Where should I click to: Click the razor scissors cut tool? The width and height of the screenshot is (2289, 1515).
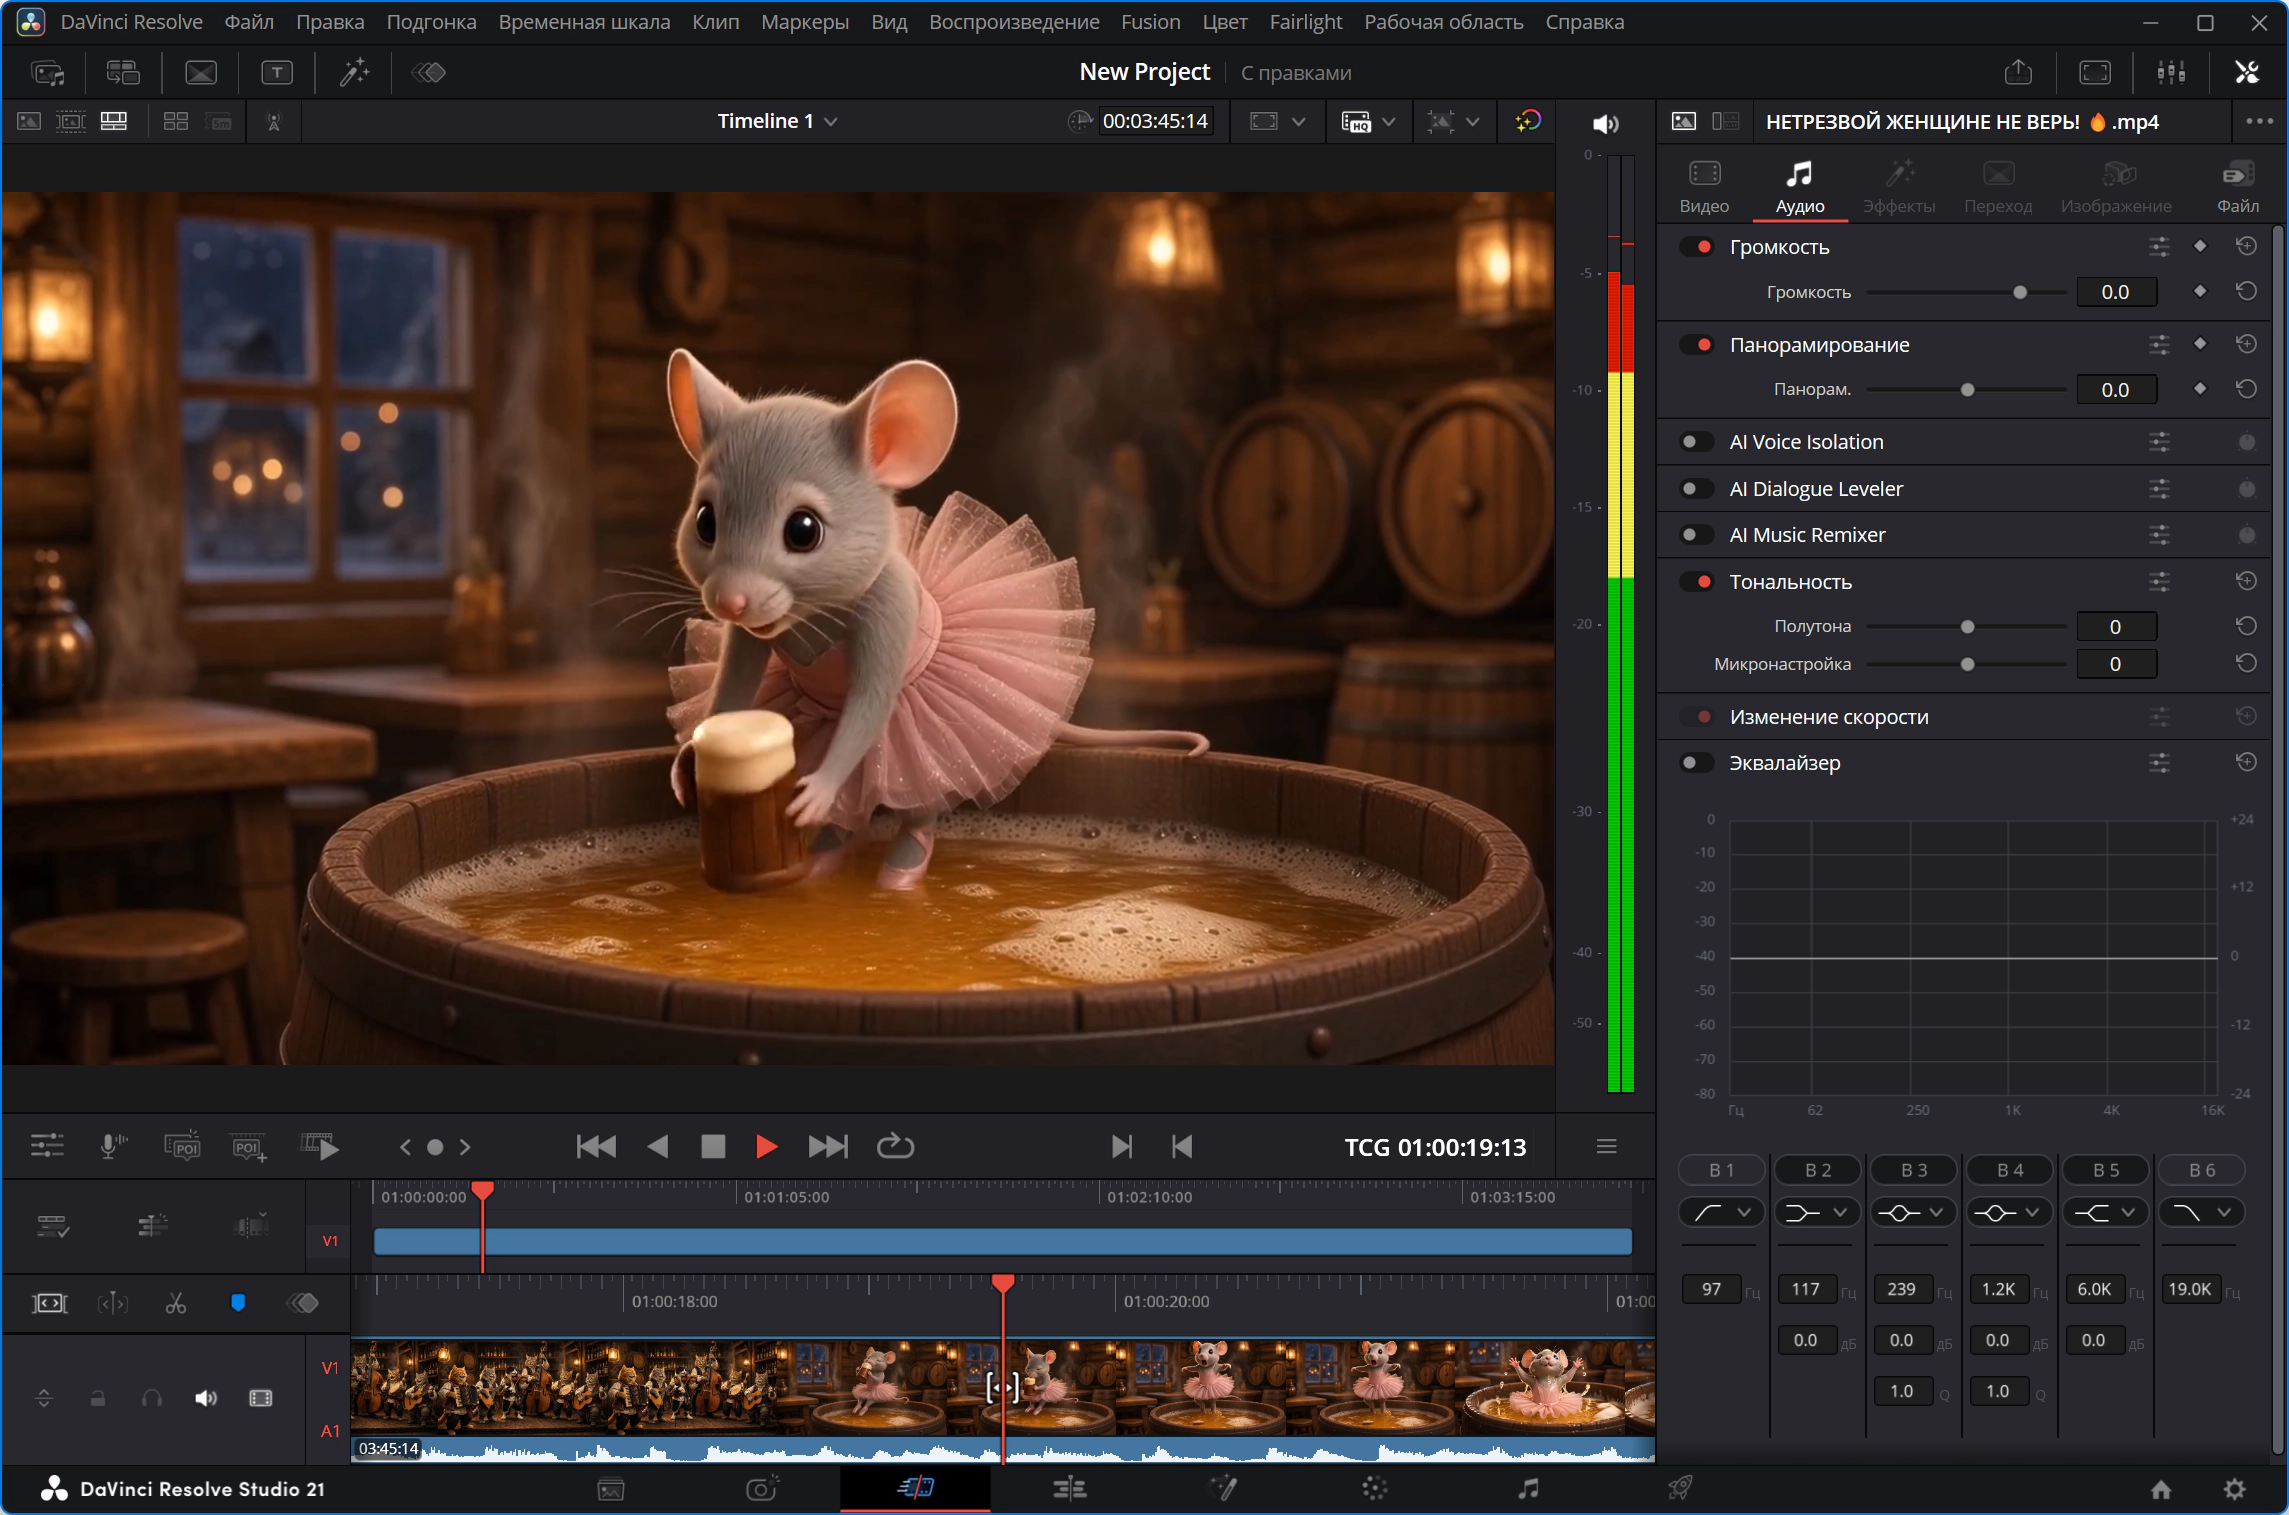click(x=176, y=1303)
